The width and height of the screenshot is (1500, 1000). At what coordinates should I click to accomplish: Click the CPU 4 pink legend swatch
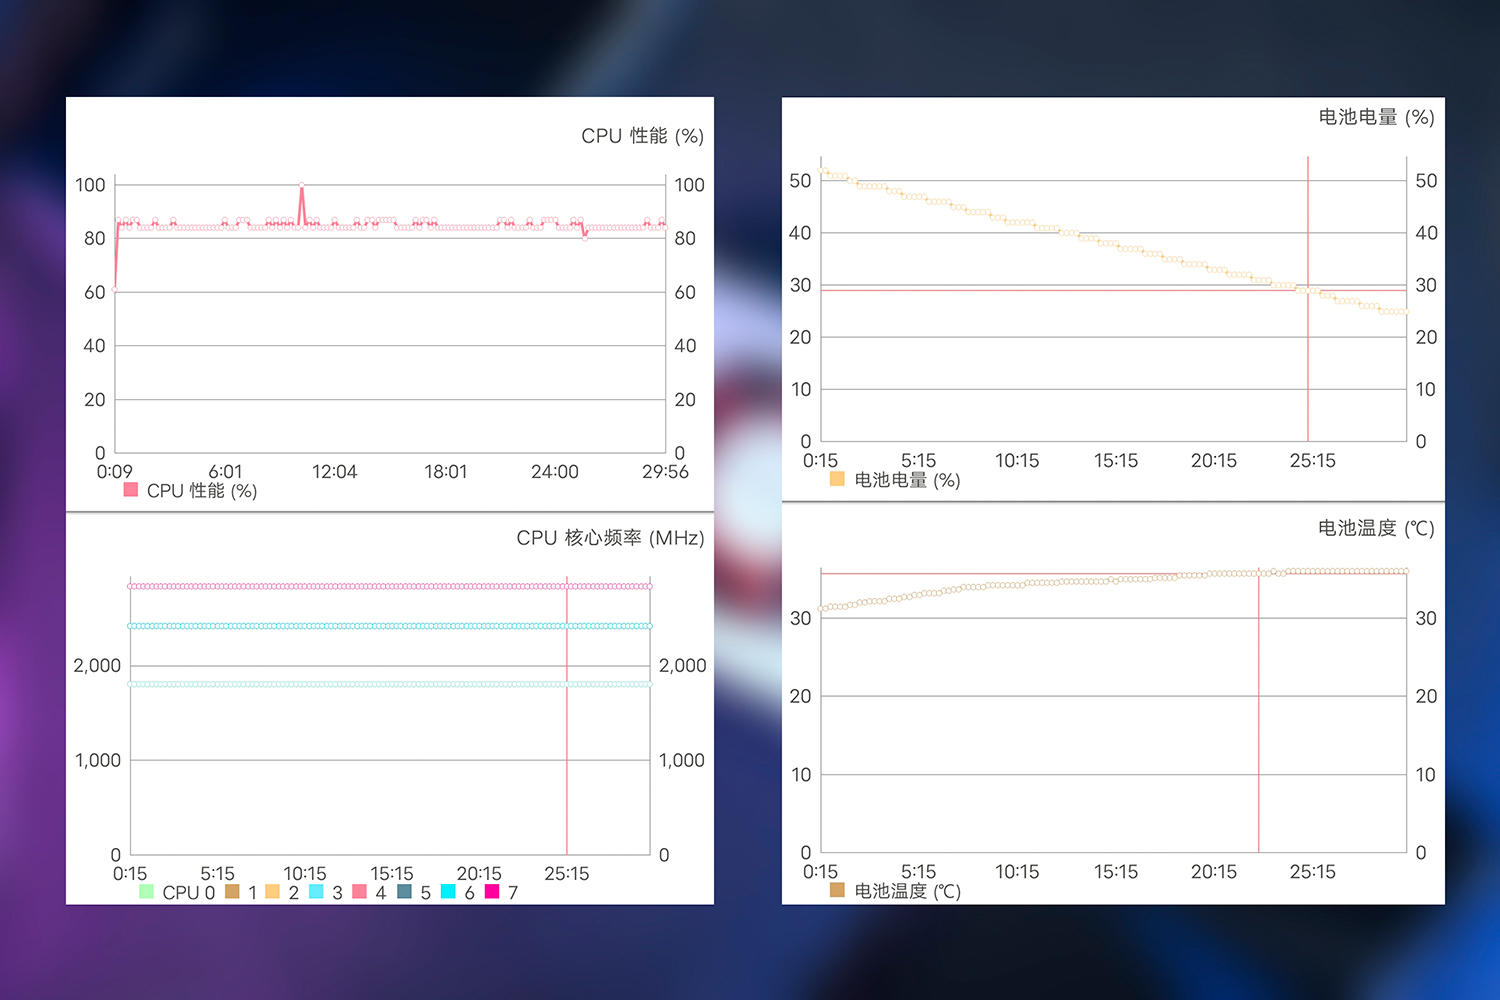[x=359, y=891]
